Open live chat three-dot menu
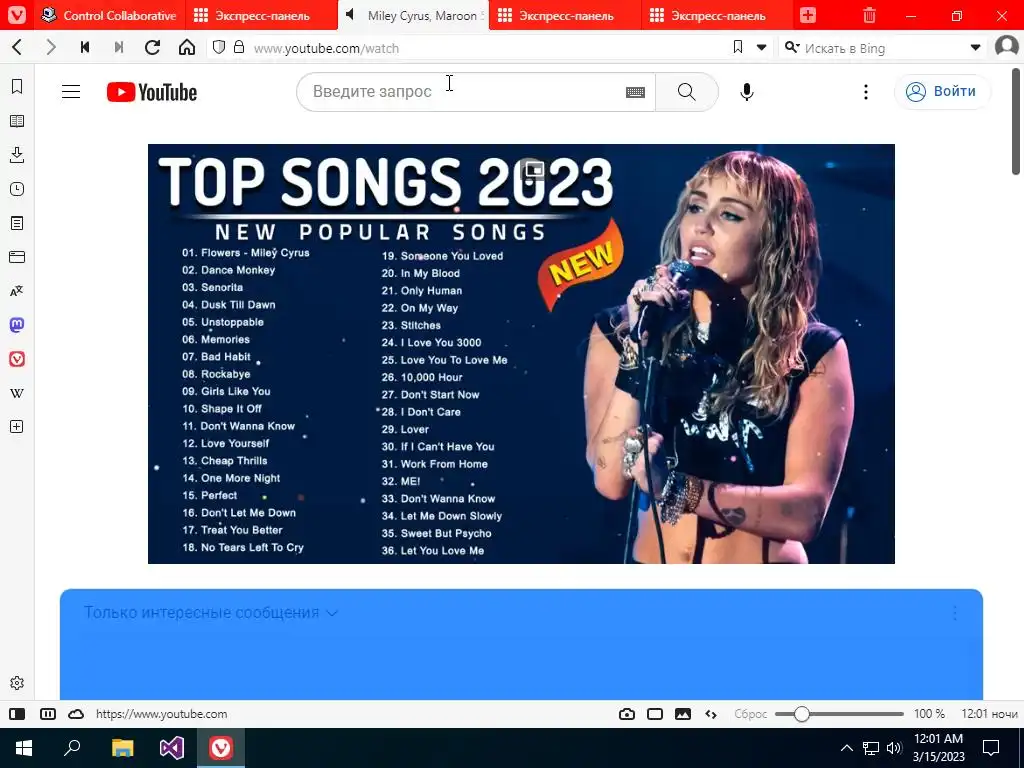This screenshot has width=1024, height=768. (955, 613)
